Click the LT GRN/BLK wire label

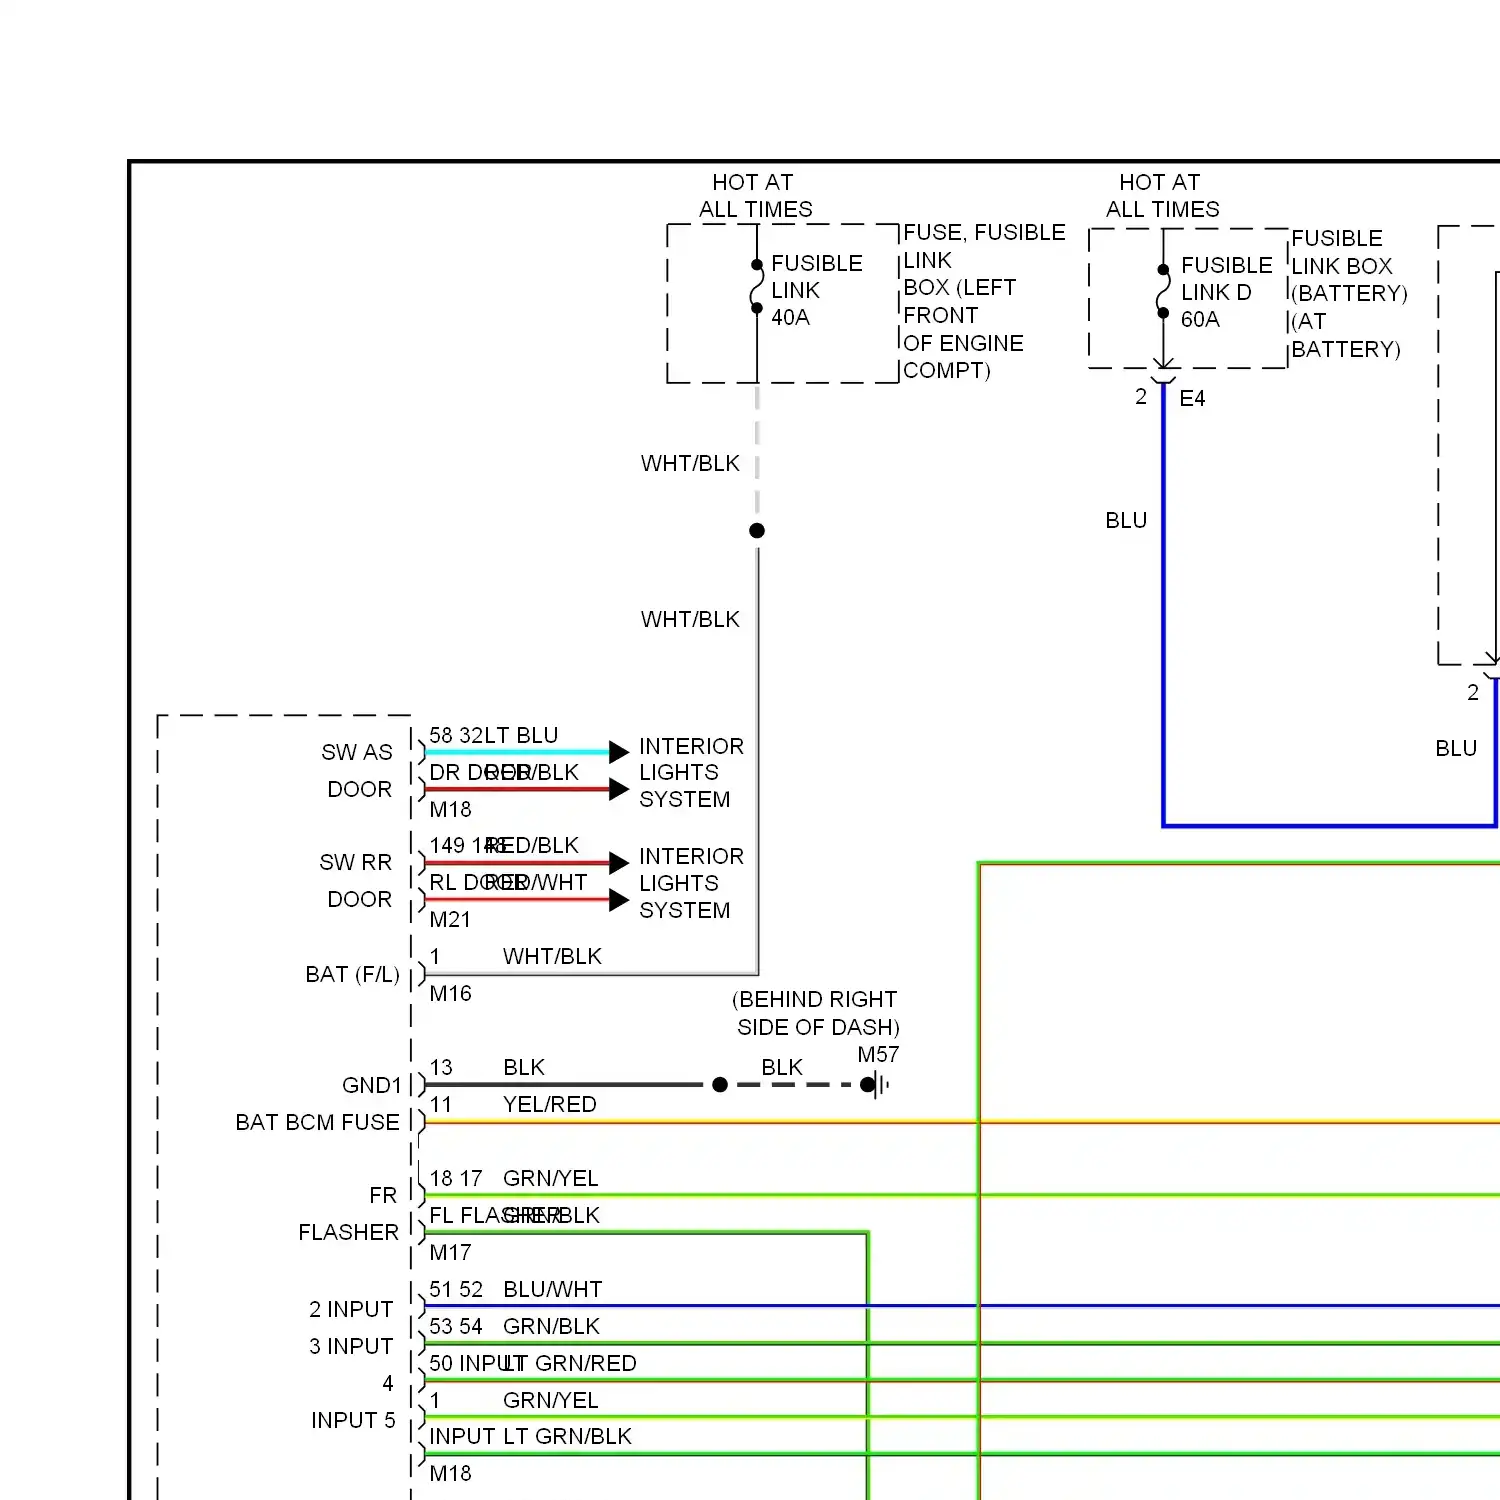click(567, 1437)
